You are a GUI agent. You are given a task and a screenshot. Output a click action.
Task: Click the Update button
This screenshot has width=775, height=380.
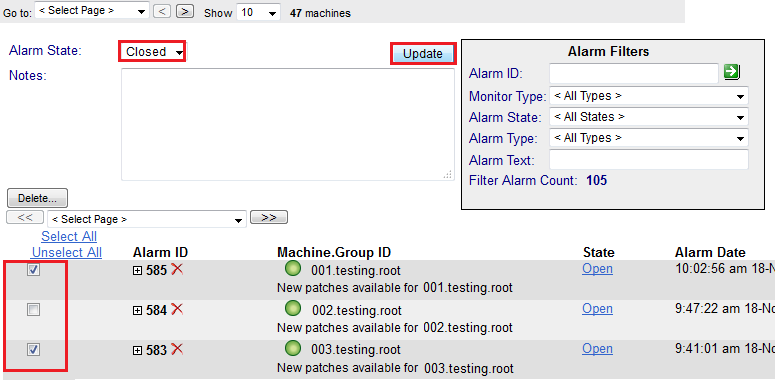[423, 54]
